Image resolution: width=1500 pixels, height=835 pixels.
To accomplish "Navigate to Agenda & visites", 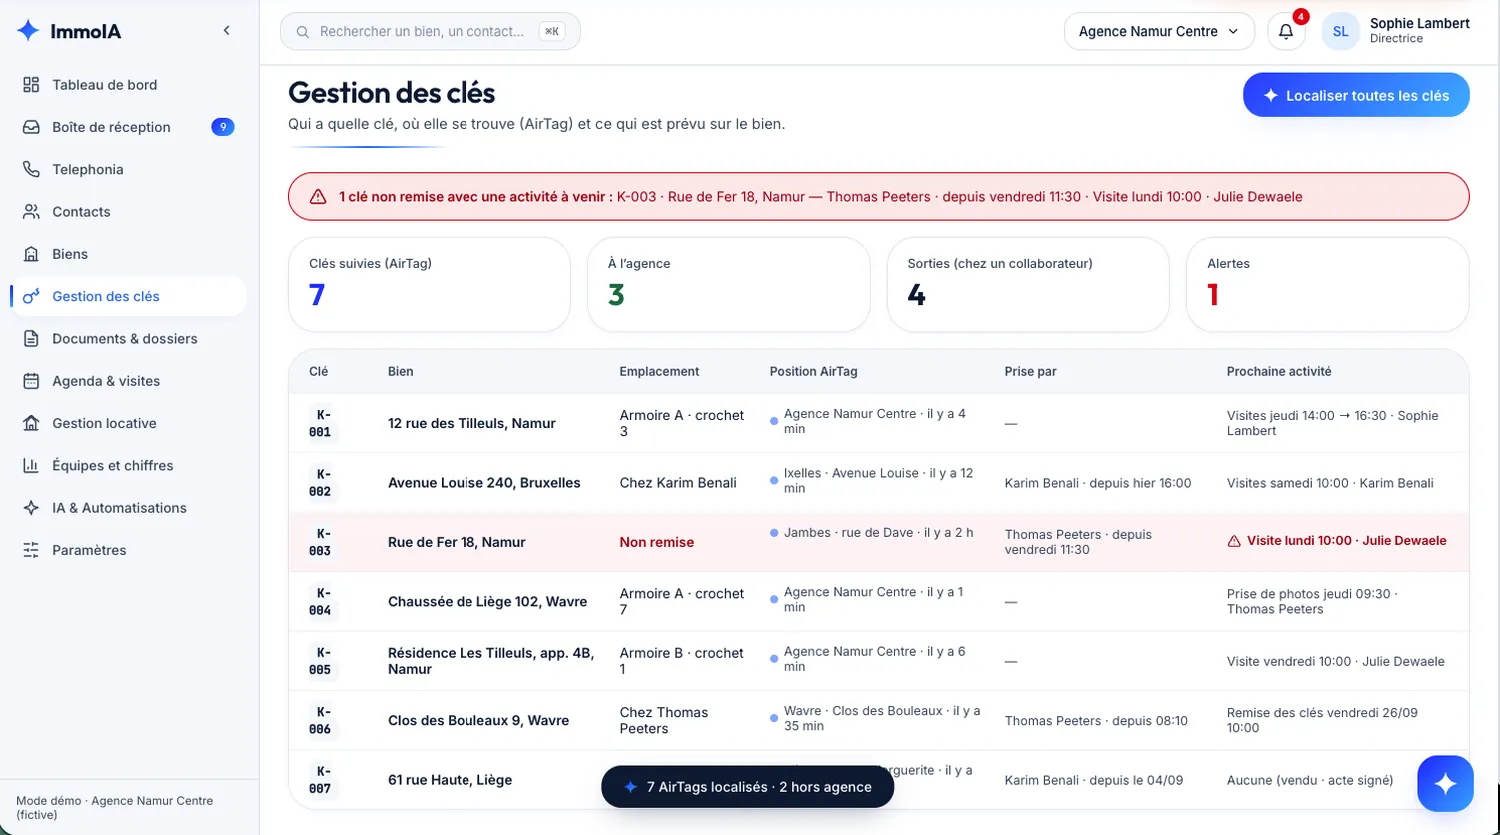I will click(x=129, y=381).
